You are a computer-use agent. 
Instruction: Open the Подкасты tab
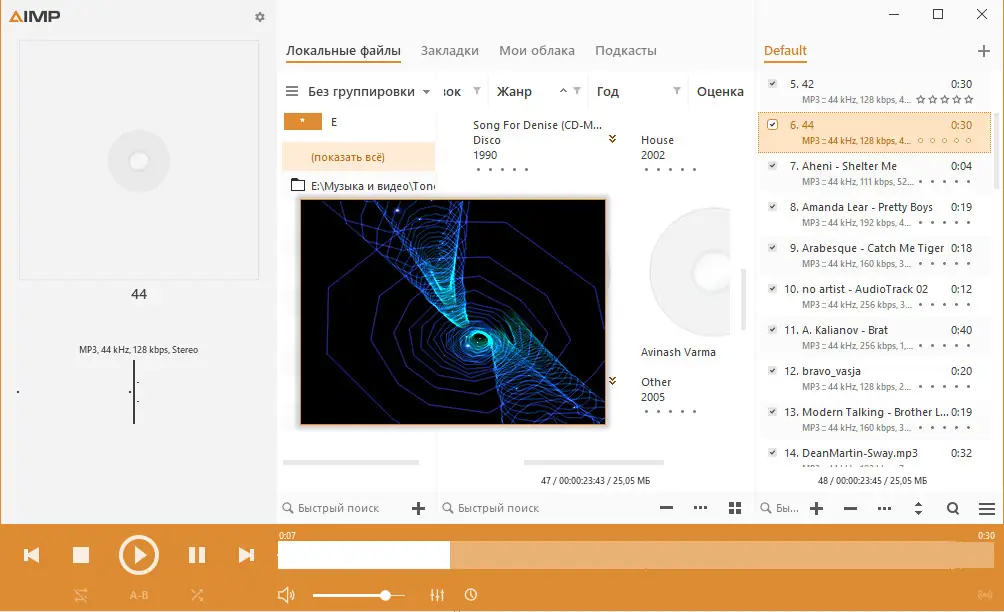pyautogui.click(x=625, y=50)
